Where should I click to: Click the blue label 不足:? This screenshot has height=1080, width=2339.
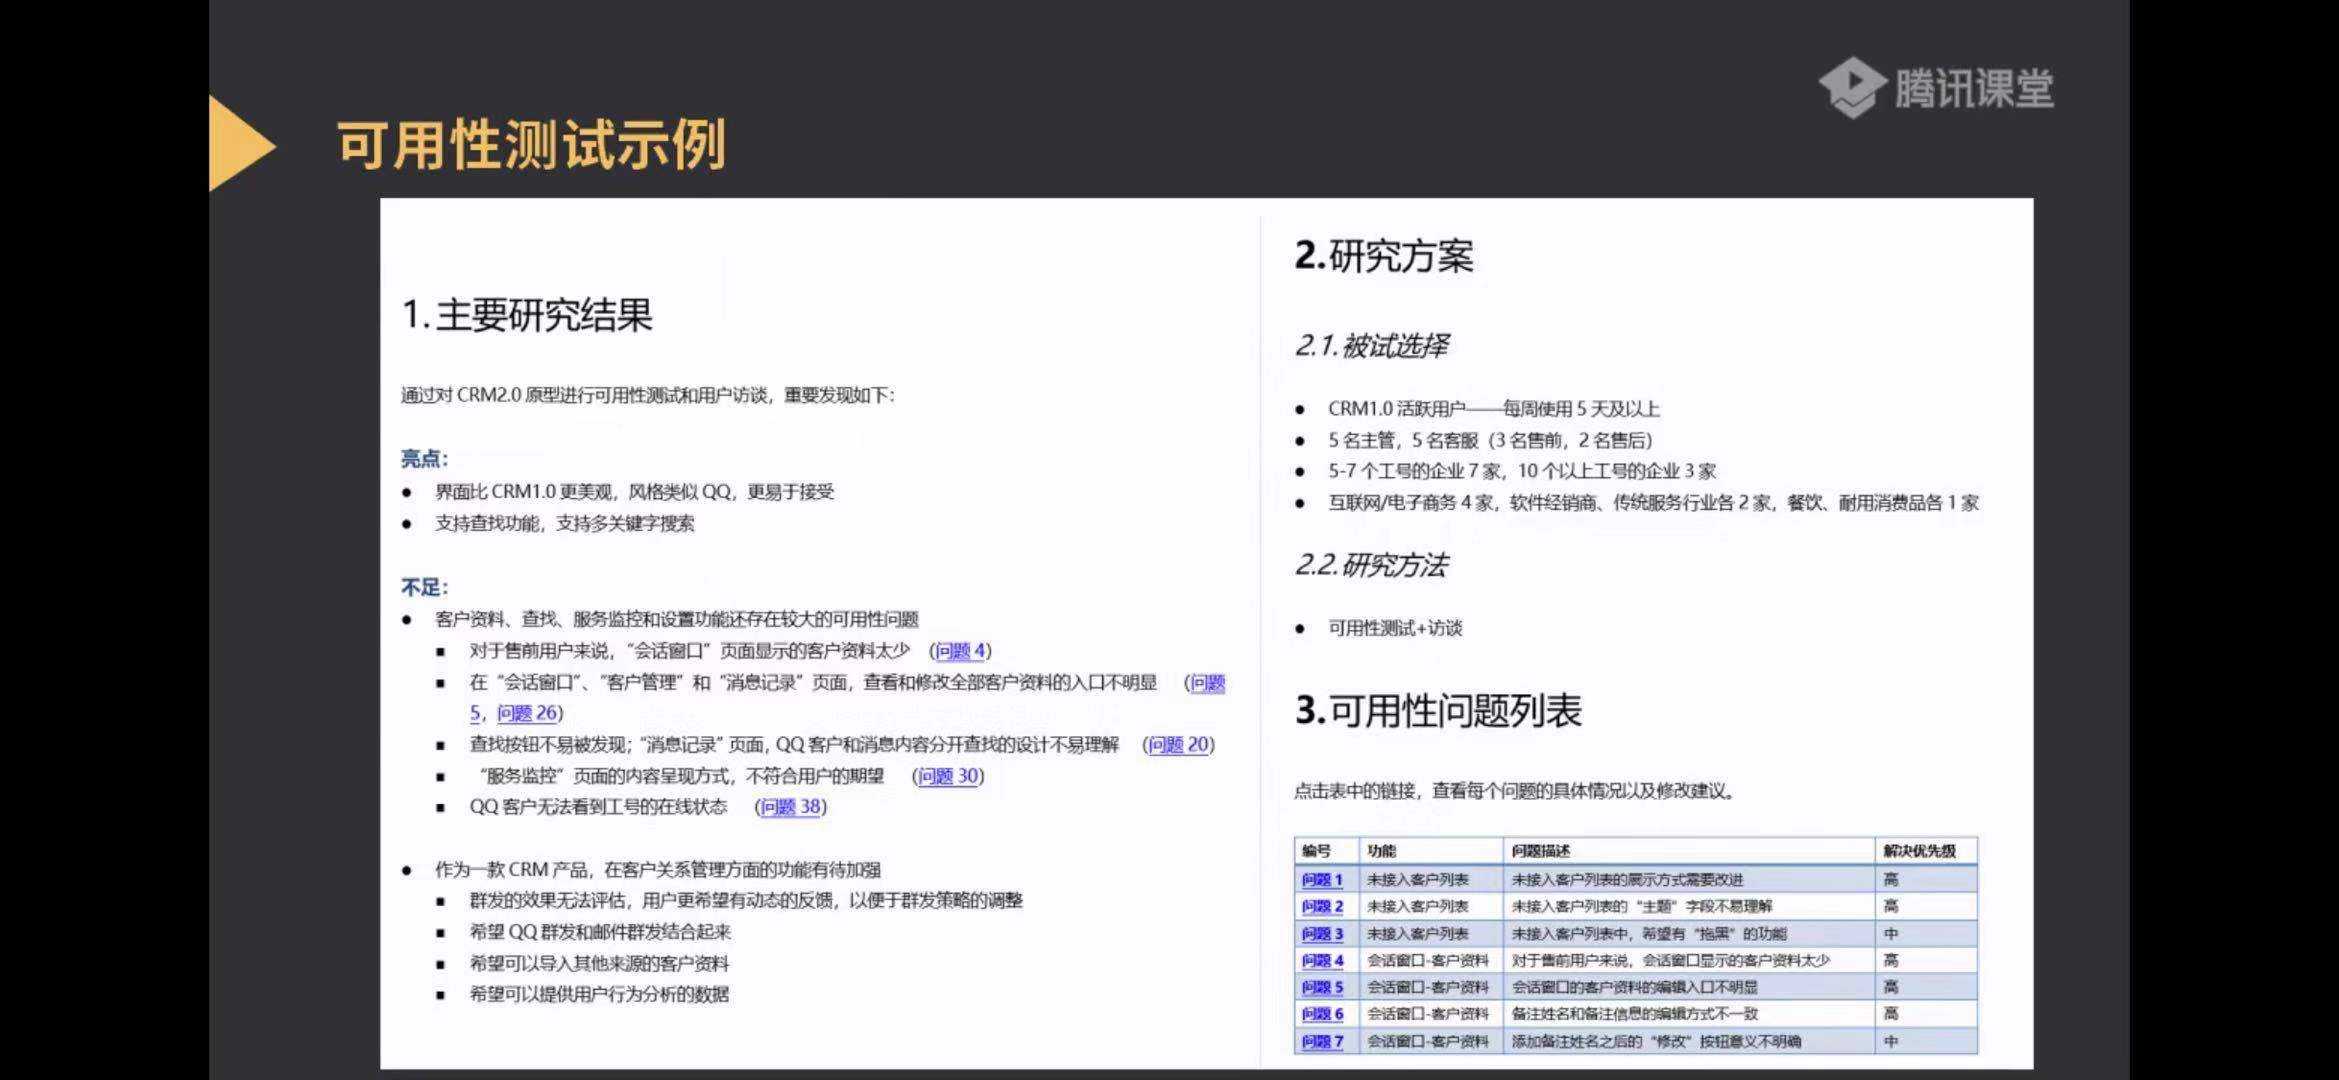tap(425, 587)
